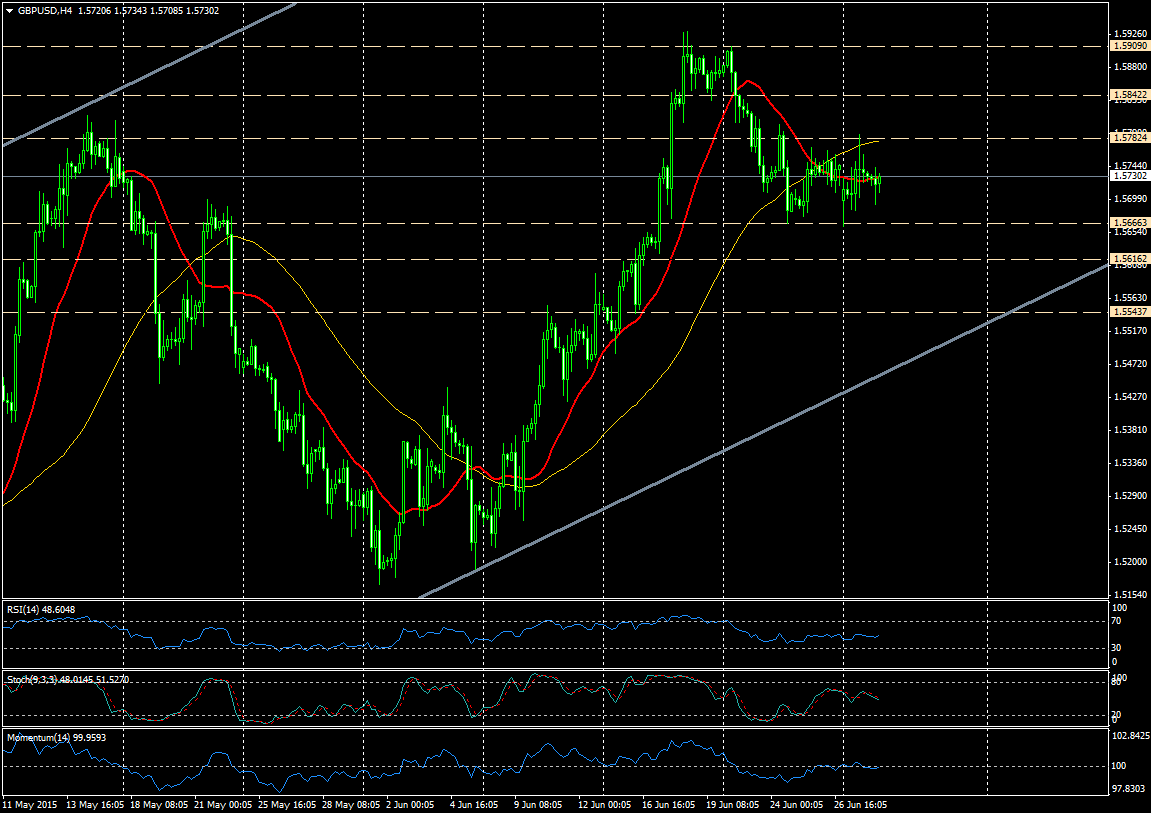Click the 1.59260 price scale label

1128,33
